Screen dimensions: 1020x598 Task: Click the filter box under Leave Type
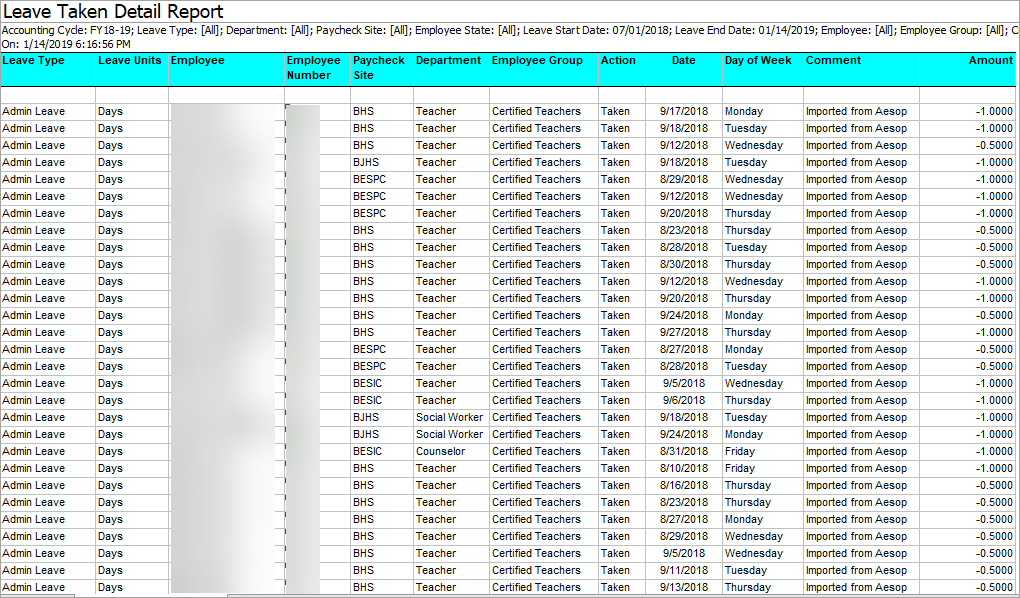(x=47, y=95)
